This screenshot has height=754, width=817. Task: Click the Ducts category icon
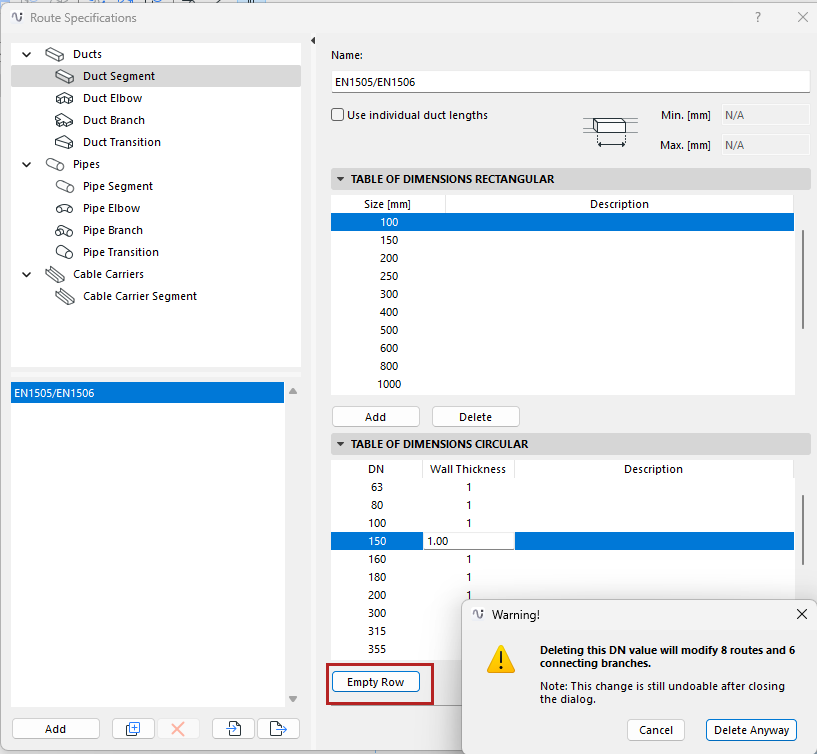pyautogui.click(x=55, y=54)
